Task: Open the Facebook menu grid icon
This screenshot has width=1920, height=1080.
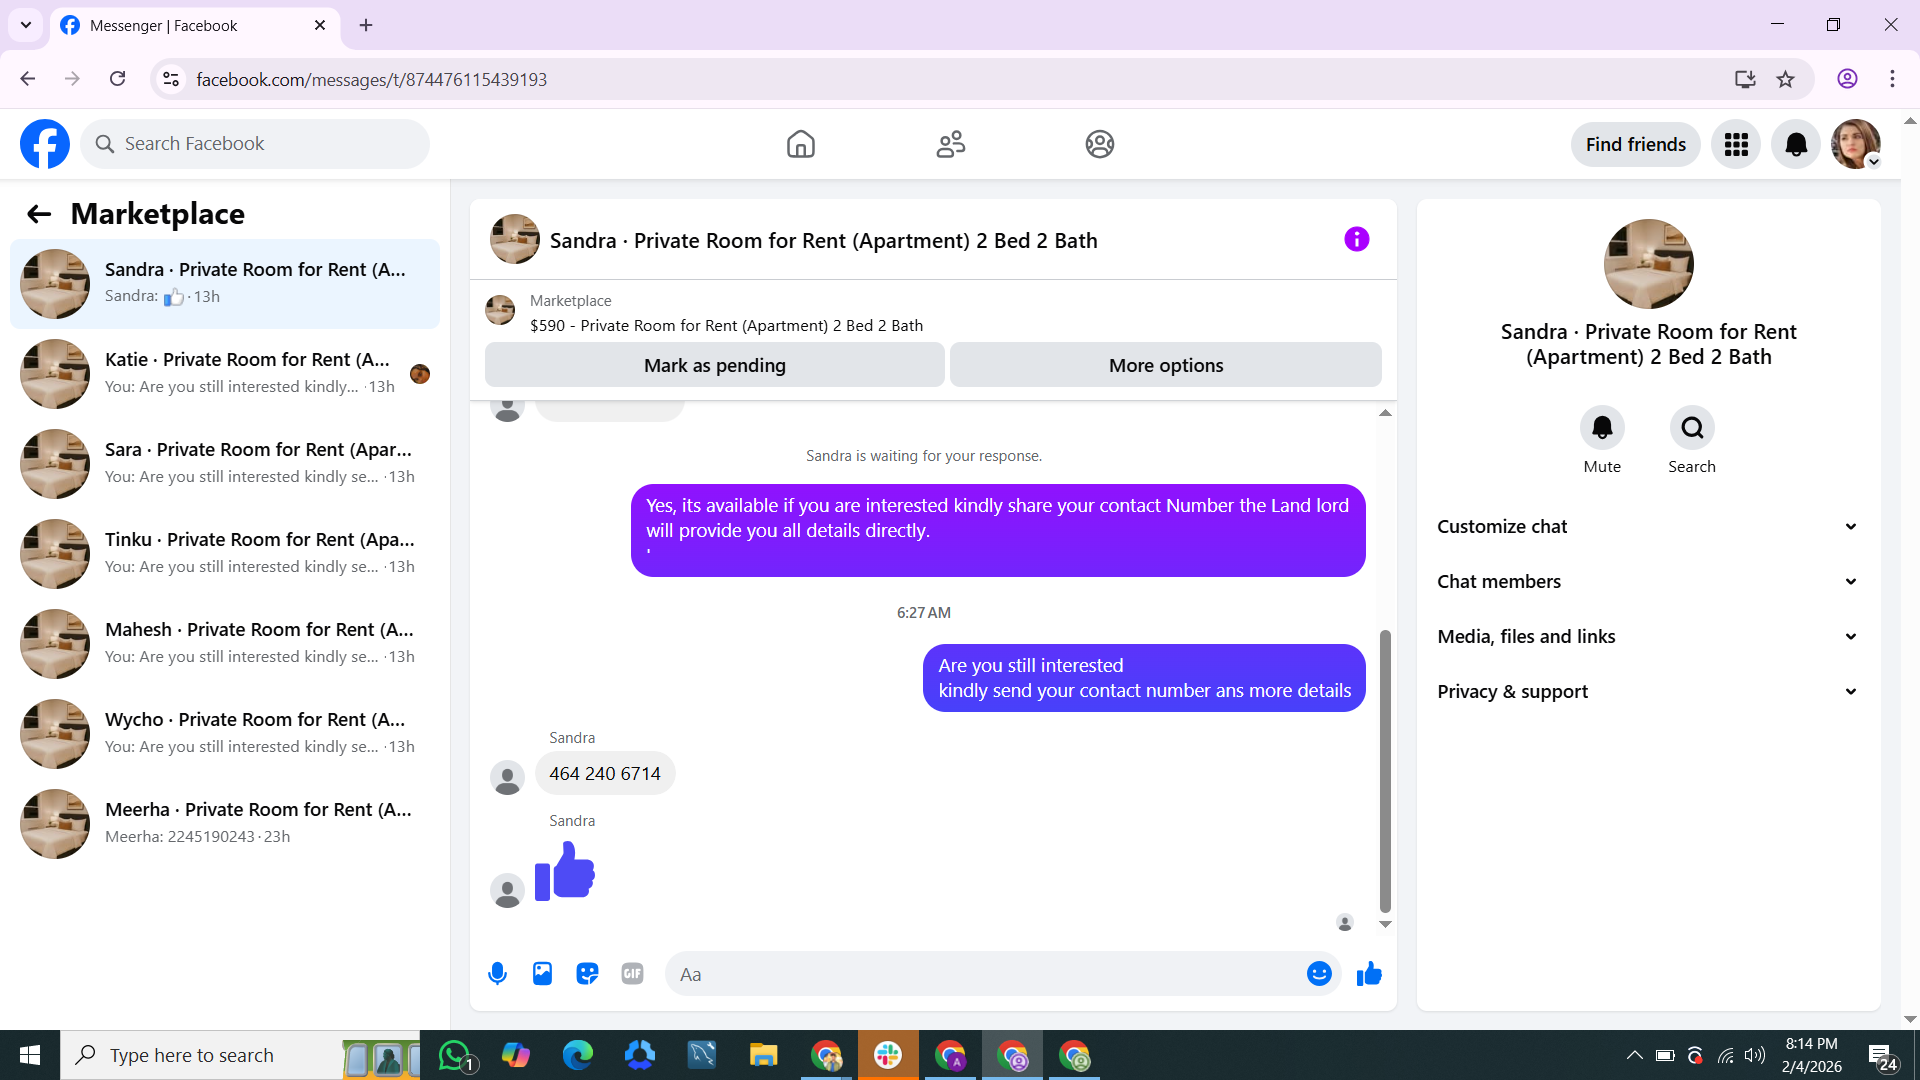Action: click(1736, 145)
